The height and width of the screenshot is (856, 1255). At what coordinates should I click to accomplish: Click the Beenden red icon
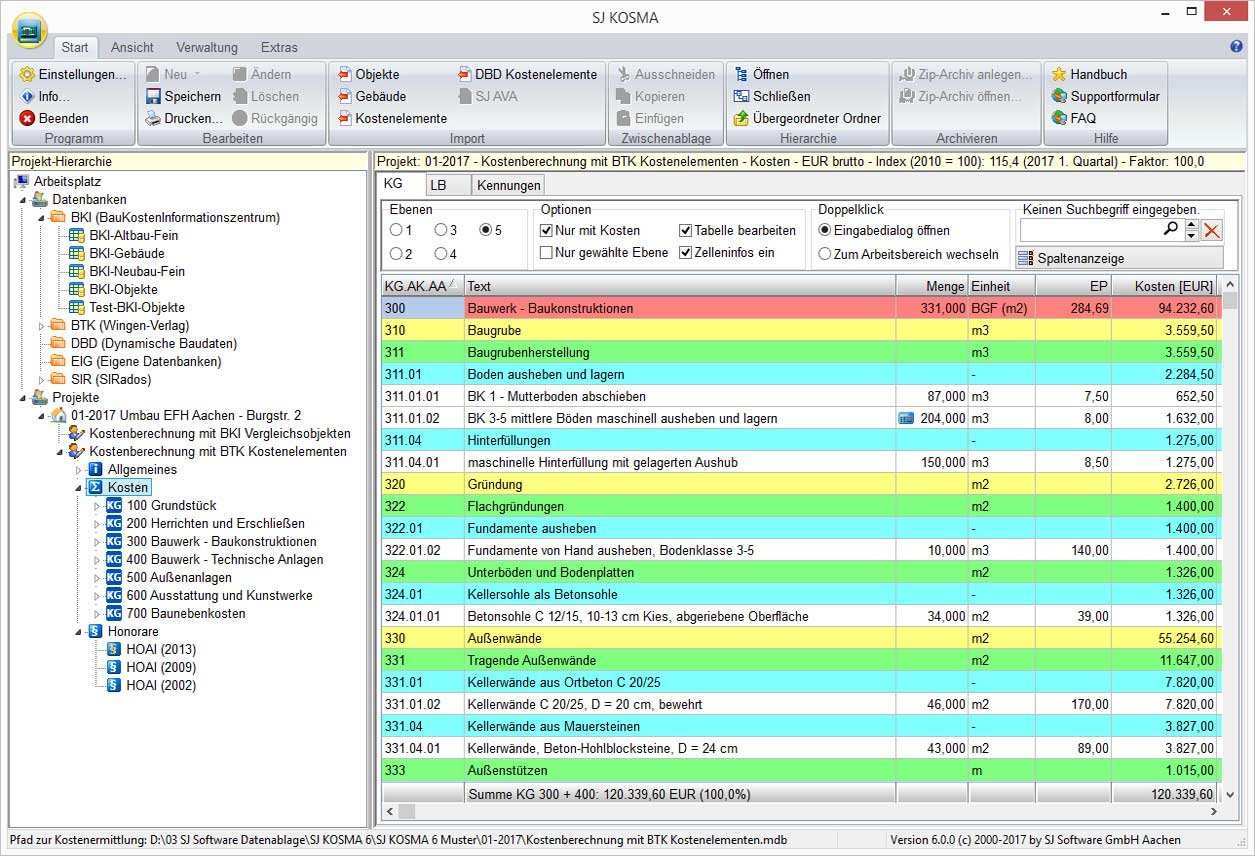point(27,118)
